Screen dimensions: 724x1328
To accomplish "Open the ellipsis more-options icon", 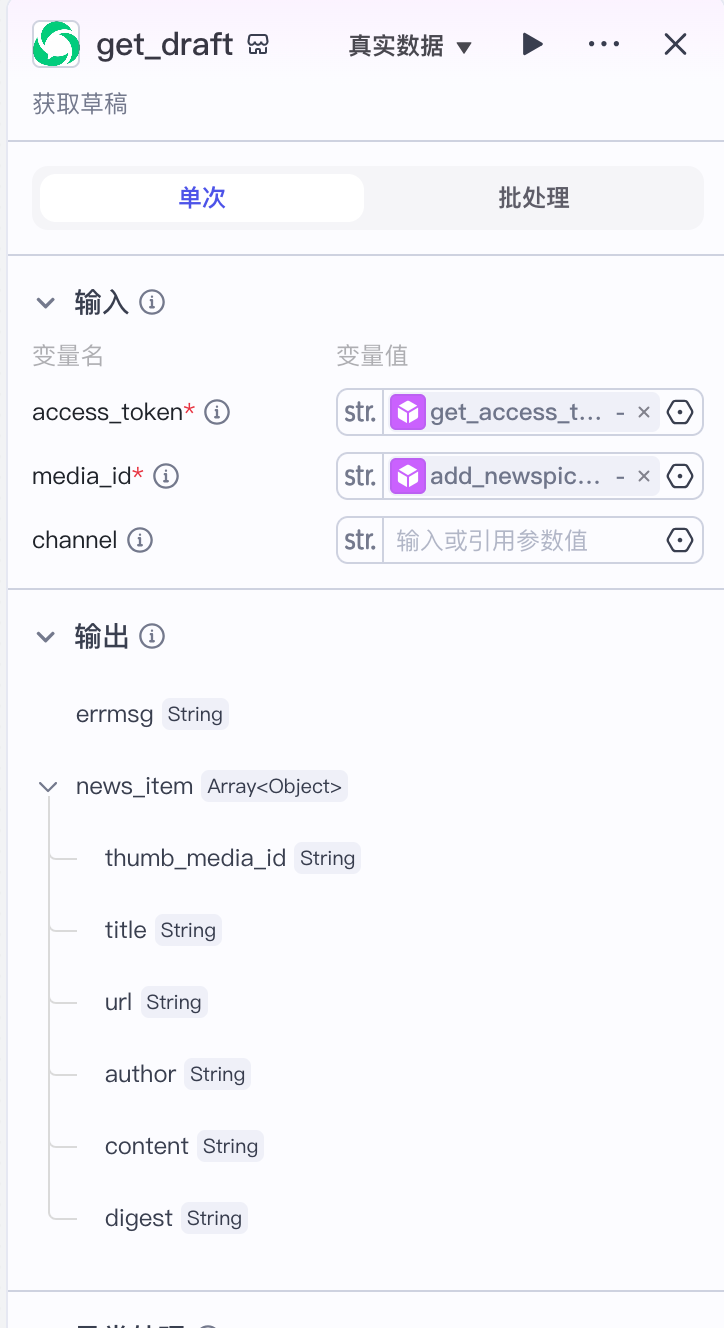I will coord(603,44).
